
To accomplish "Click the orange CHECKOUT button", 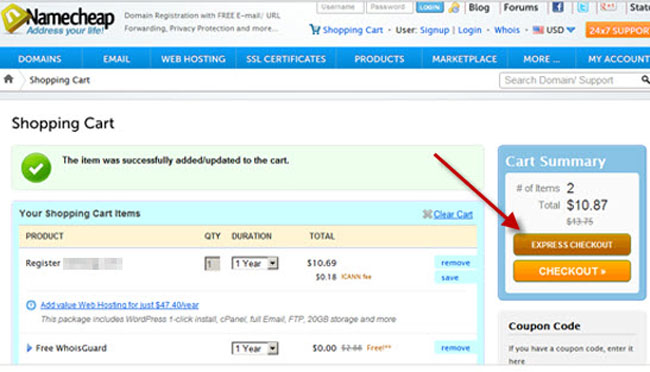I will pyautogui.click(x=572, y=271).
